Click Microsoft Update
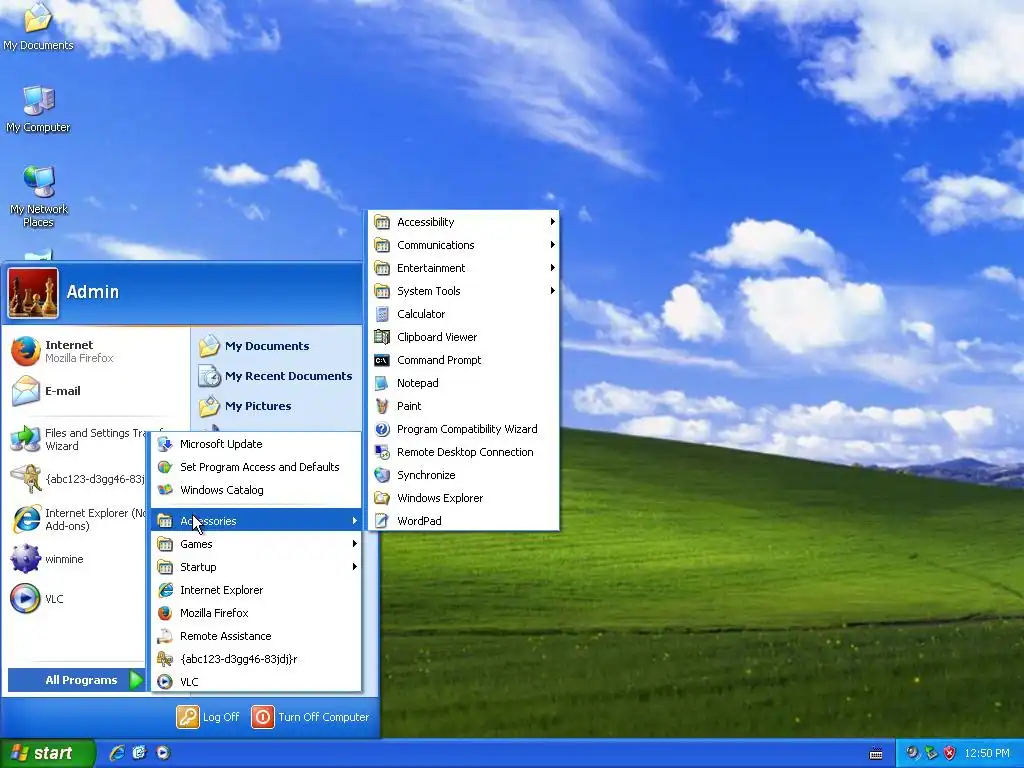Image resolution: width=1024 pixels, height=768 pixels. 257,444
